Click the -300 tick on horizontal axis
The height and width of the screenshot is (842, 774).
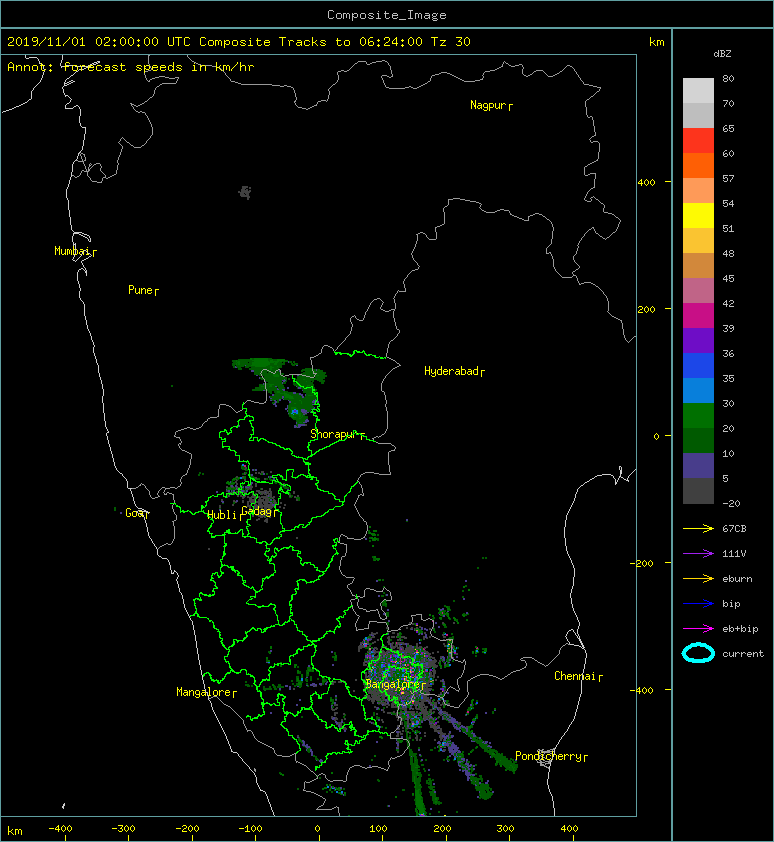coord(124,829)
